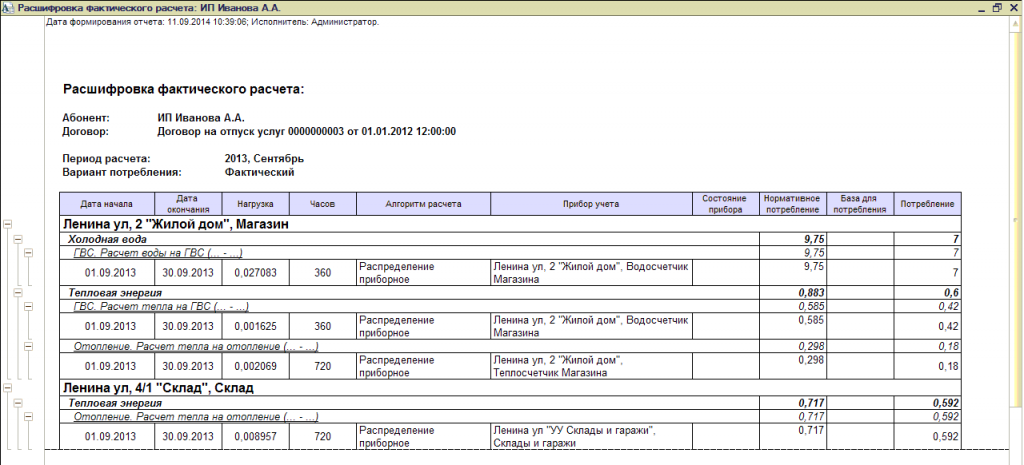Click the 'Ленина ул, 4/1 "Склад", Склад' row
The height and width of the screenshot is (465, 1024).
click(511, 387)
